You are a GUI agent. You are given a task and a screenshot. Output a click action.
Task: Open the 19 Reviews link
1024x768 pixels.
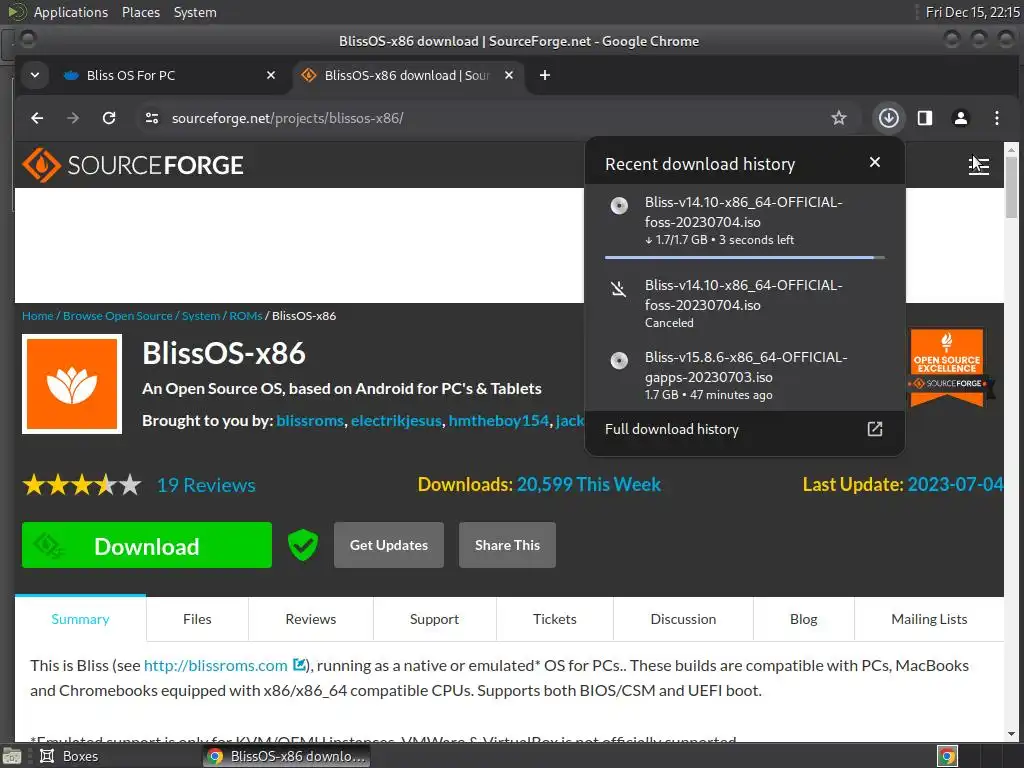point(206,485)
